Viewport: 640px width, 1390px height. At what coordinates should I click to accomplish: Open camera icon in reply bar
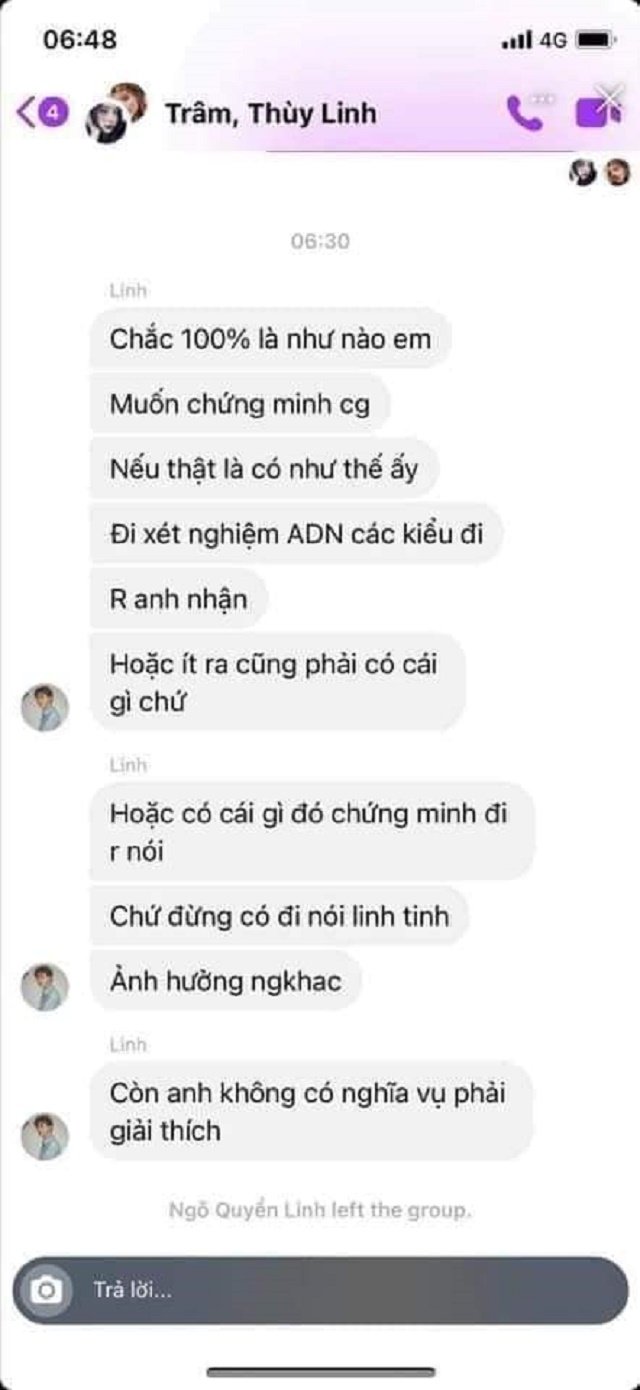(x=46, y=1290)
